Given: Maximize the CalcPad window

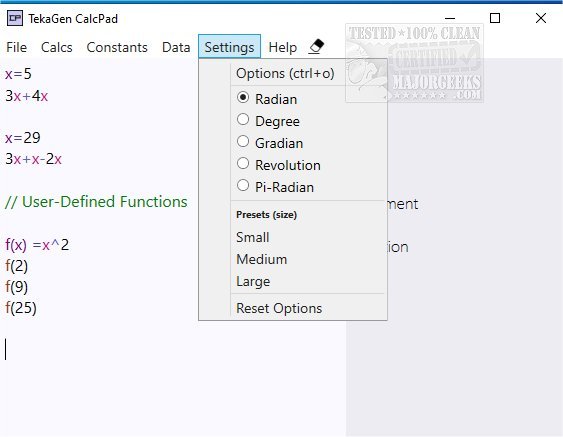Looking at the screenshot, I should point(495,18).
